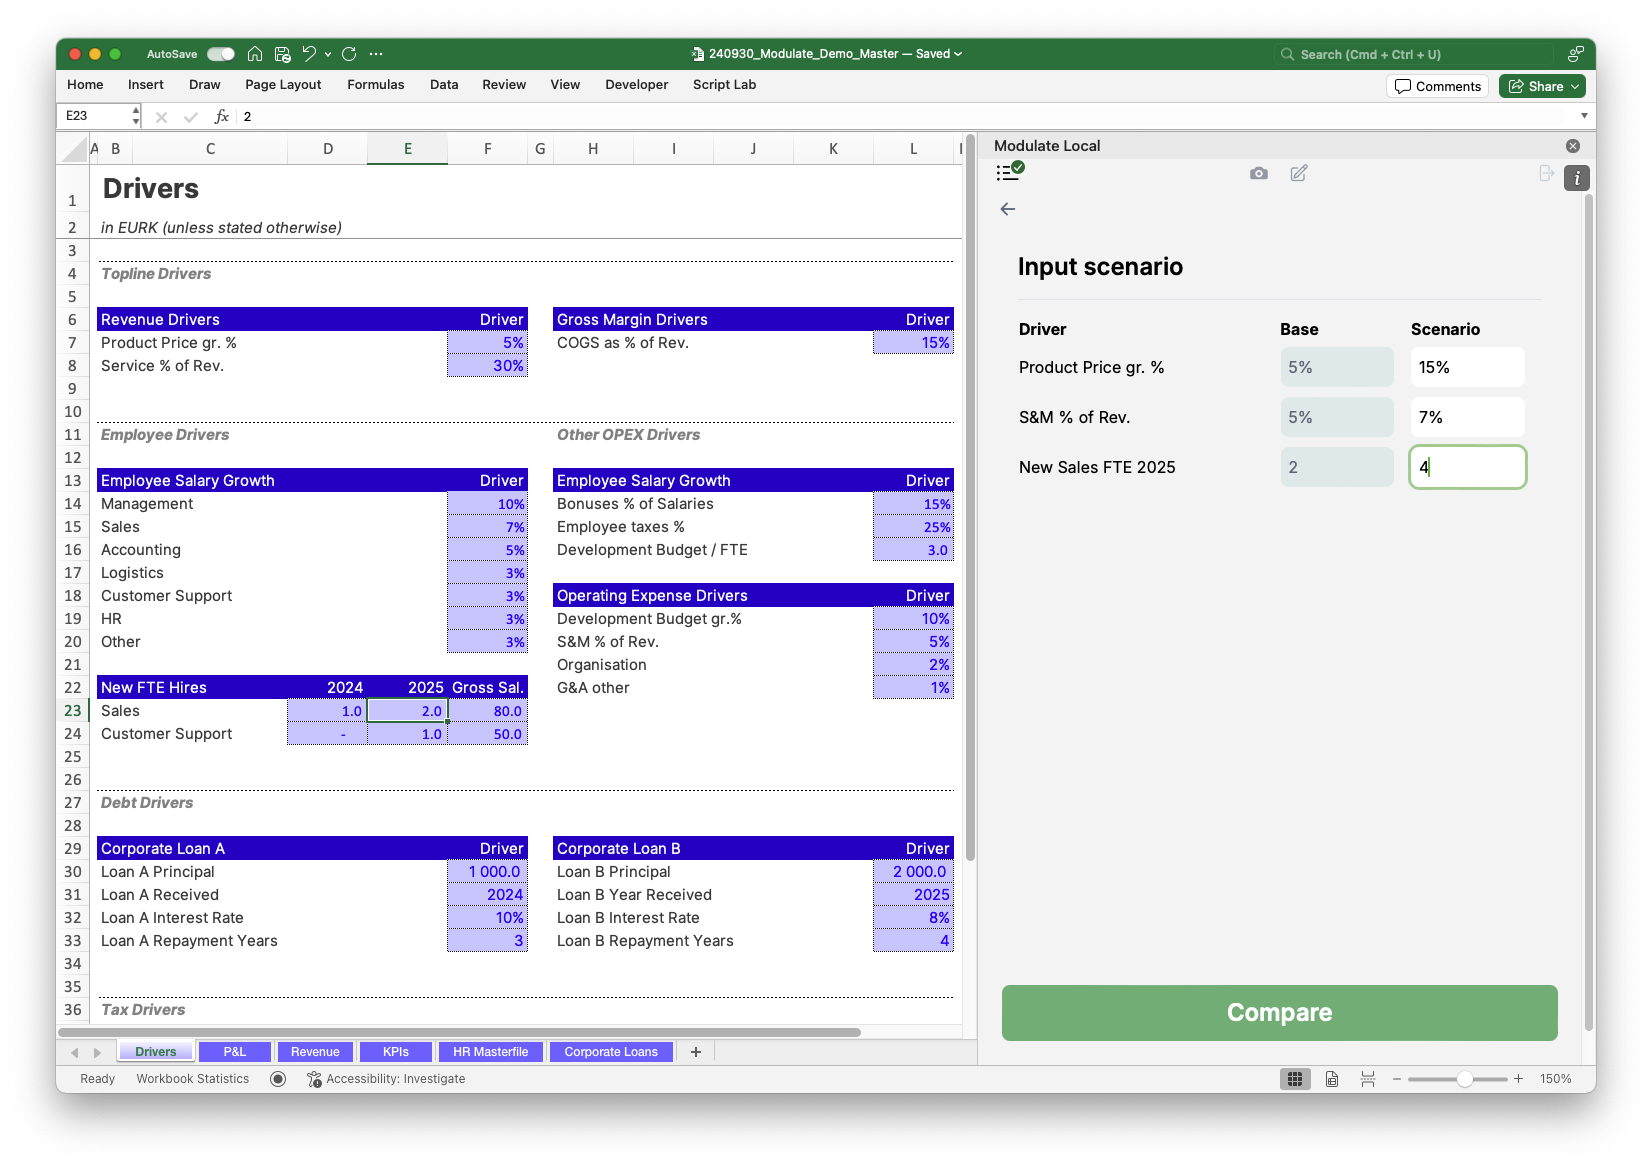Click the zoom slider handle
The image size is (1652, 1167).
[x=1464, y=1079]
